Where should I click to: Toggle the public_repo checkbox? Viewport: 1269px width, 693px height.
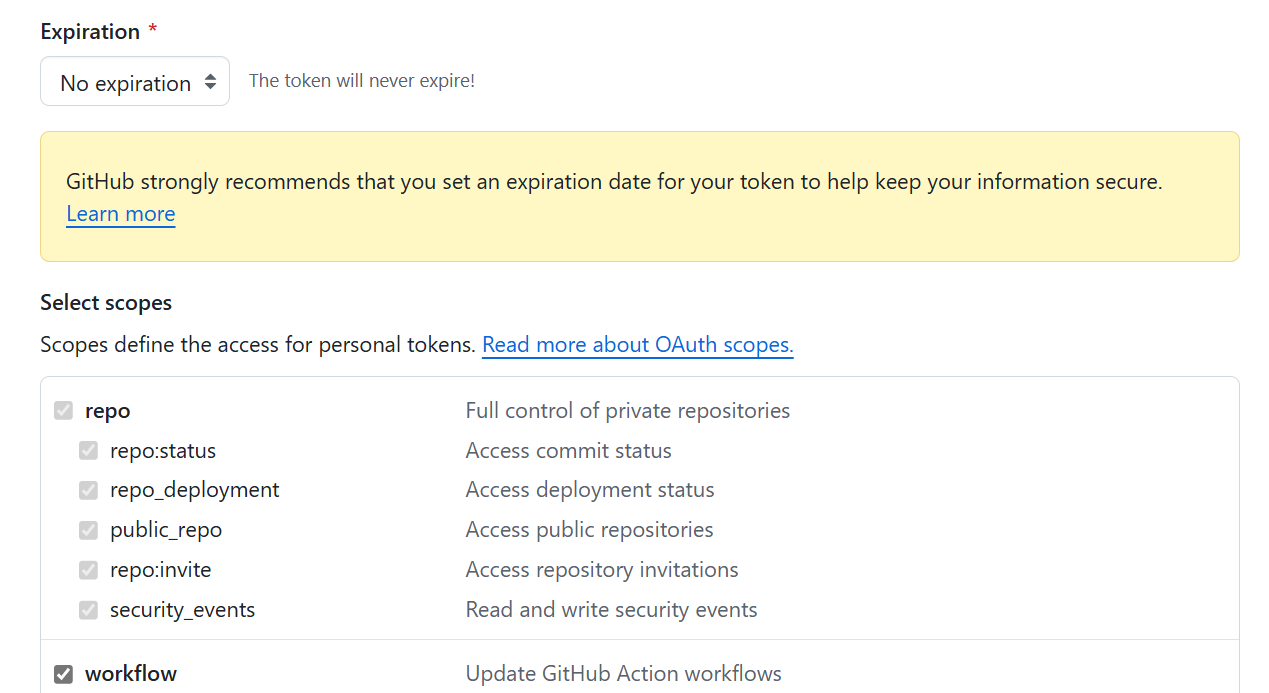click(89, 530)
